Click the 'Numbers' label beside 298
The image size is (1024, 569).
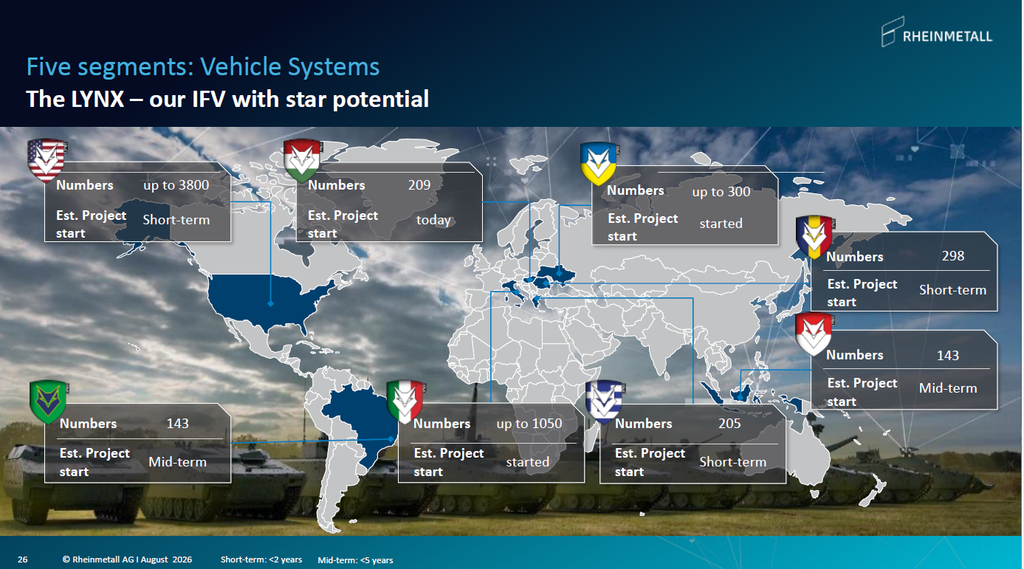pos(855,257)
